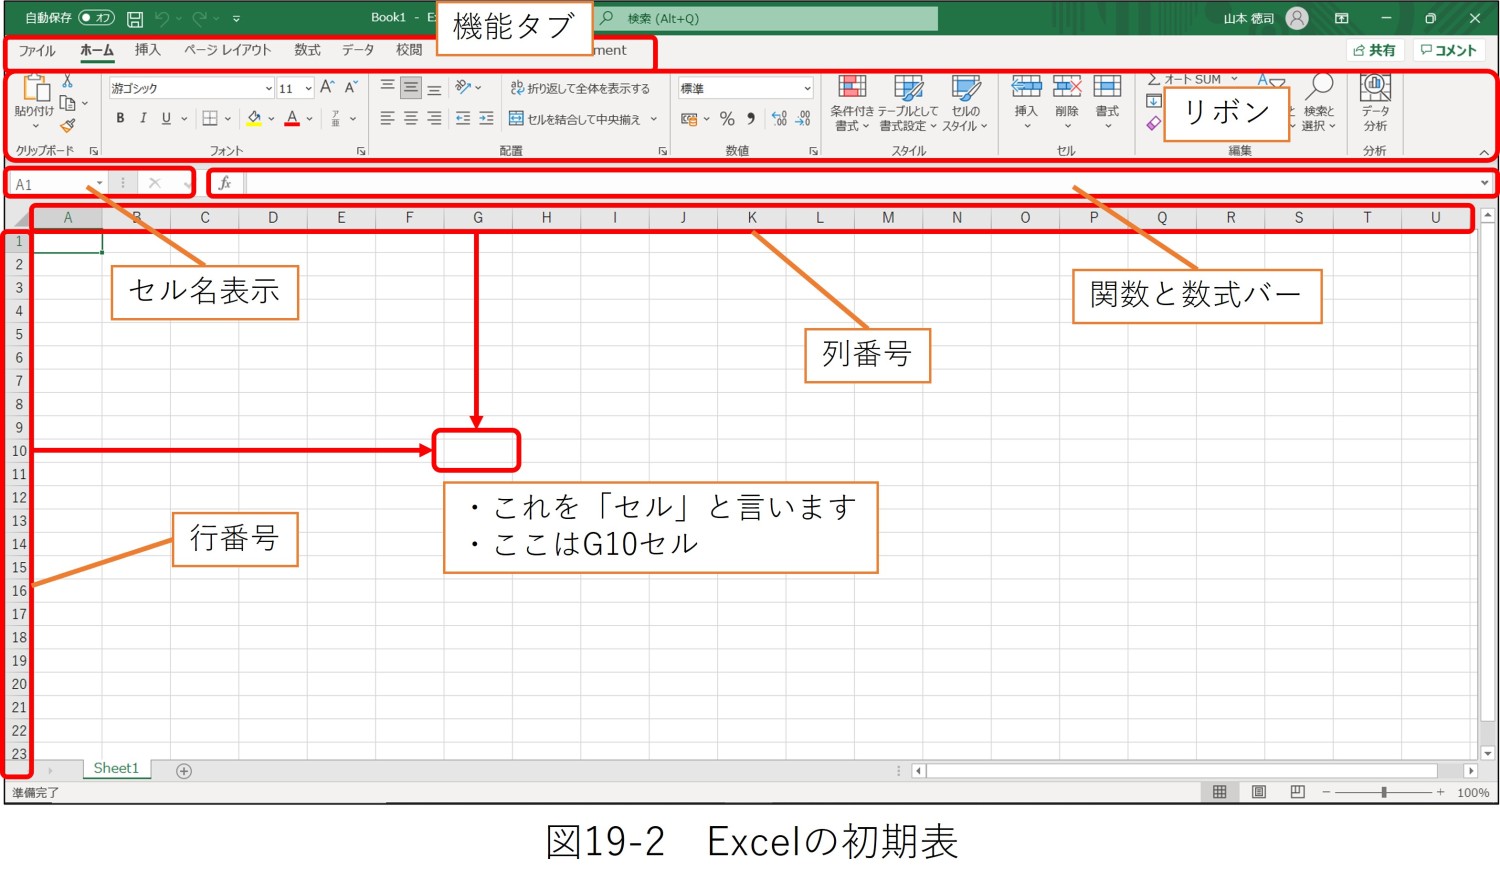
Task: Click the Percent Style icon
Action: 727,119
